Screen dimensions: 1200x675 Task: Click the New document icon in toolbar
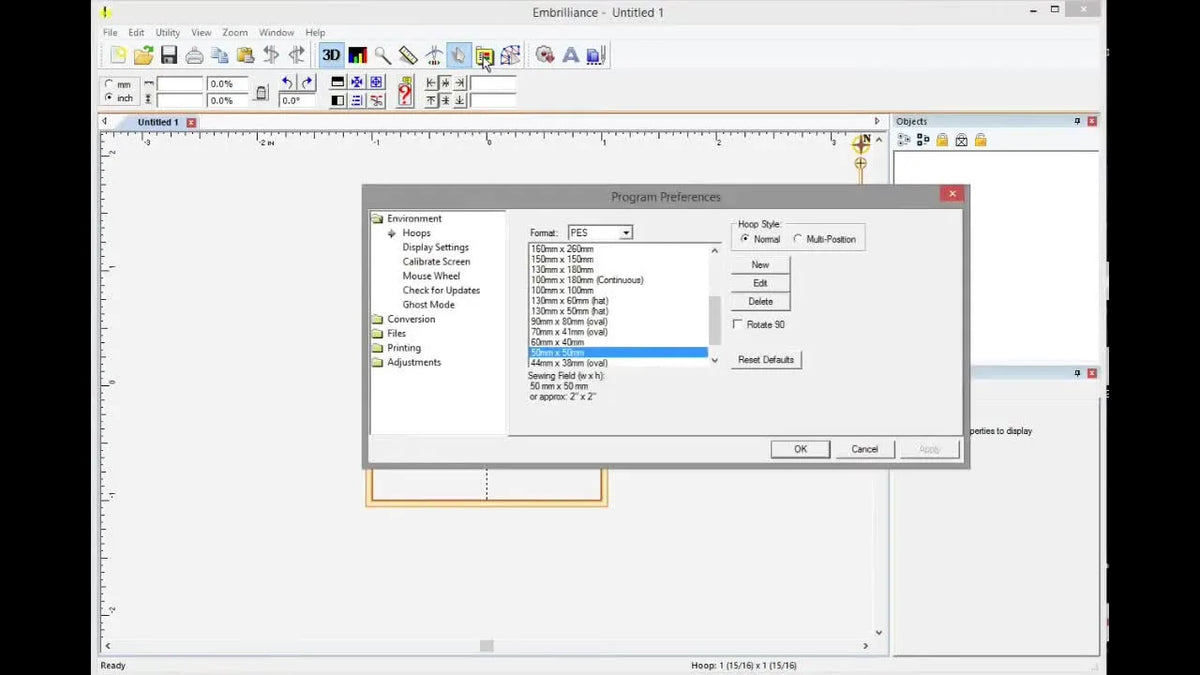click(119, 55)
